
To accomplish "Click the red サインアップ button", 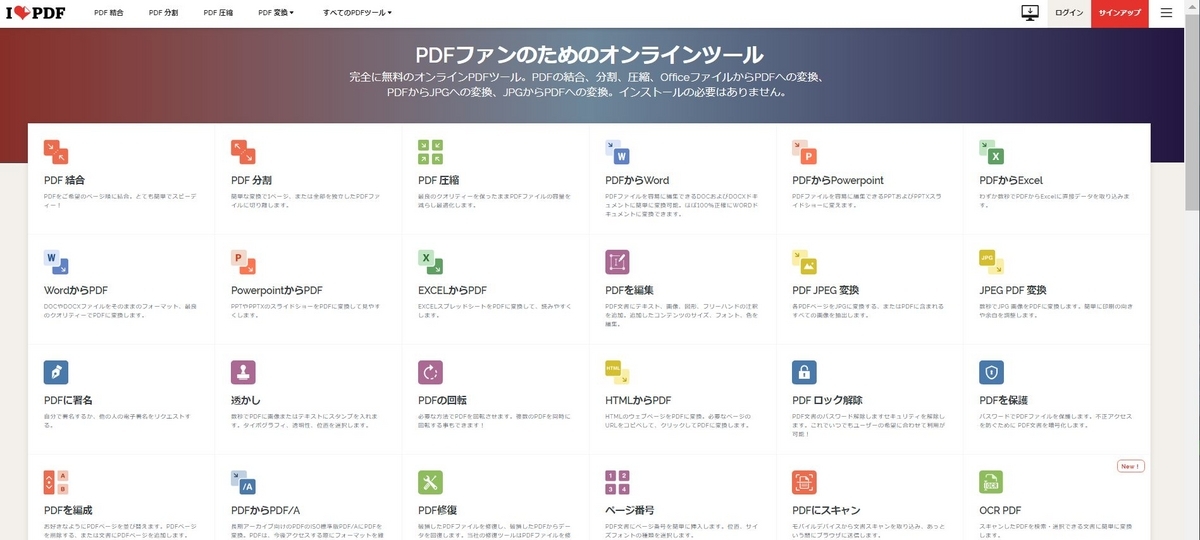I will click(1119, 13).
